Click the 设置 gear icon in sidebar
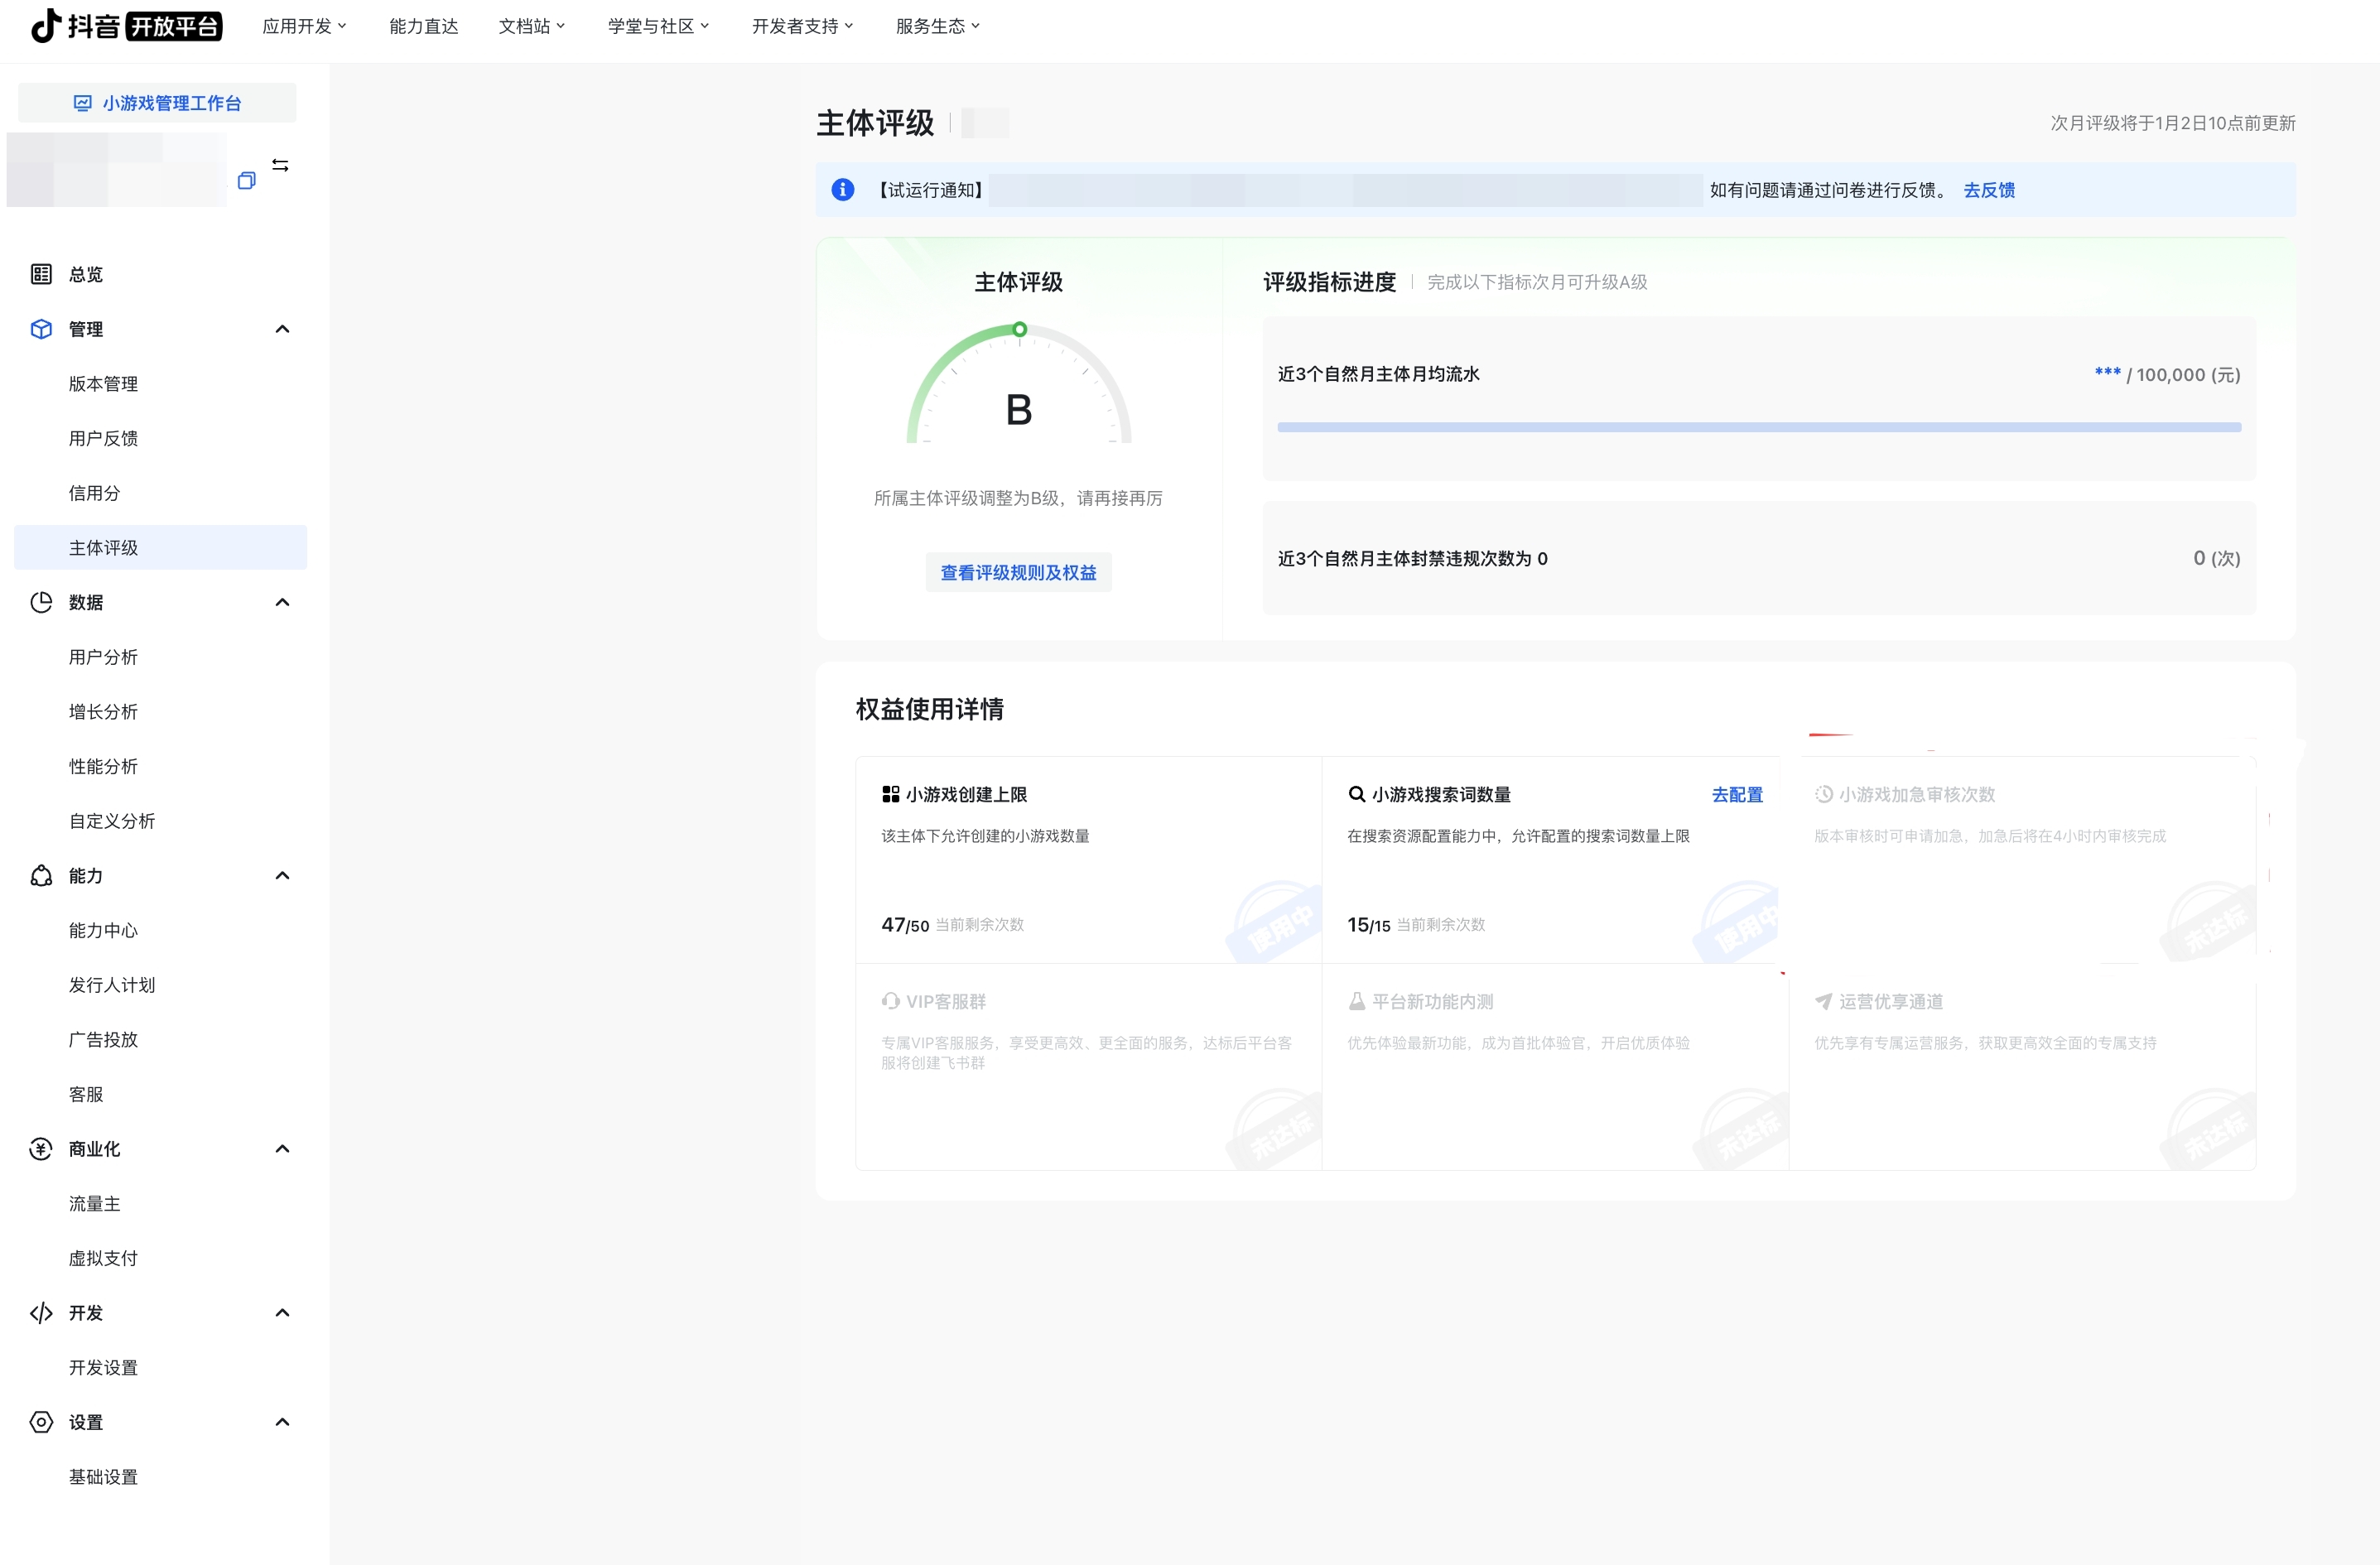This screenshot has width=2380, height=1565. (x=41, y=1422)
